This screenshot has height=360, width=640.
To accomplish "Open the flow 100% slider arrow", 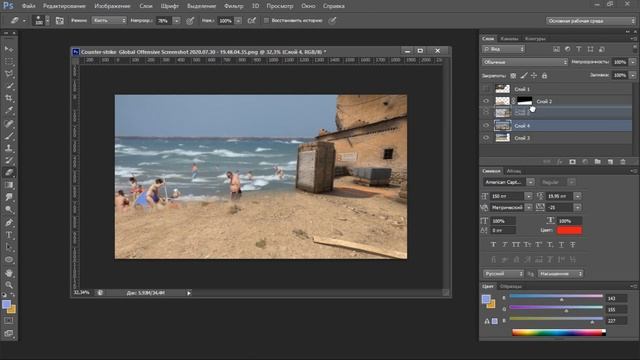I will click(x=238, y=20).
